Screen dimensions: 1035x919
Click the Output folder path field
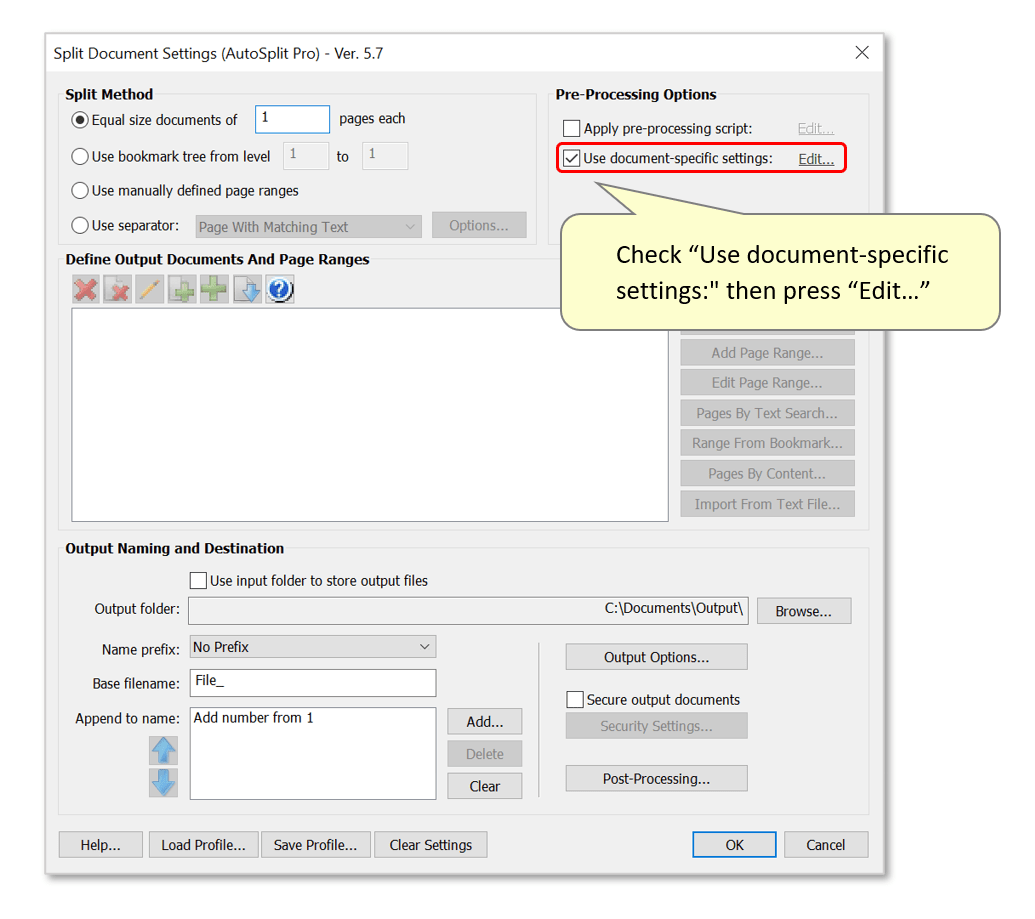(469, 611)
